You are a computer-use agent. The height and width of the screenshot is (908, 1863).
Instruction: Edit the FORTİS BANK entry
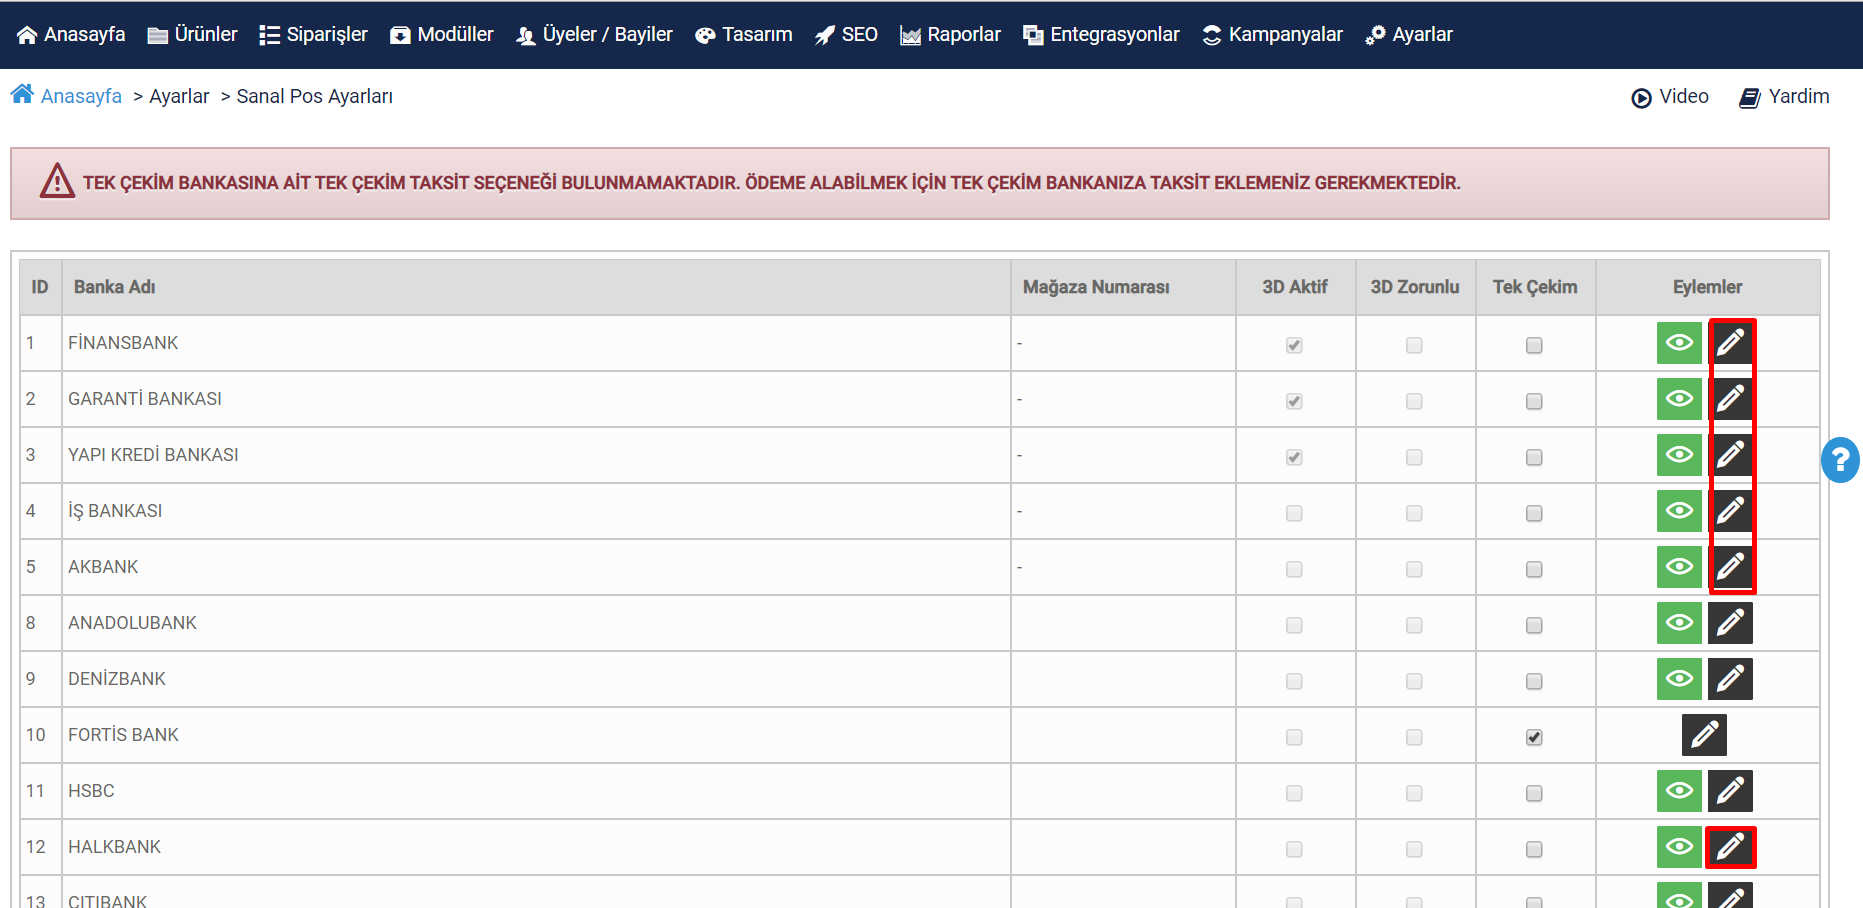coord(1705,735)
